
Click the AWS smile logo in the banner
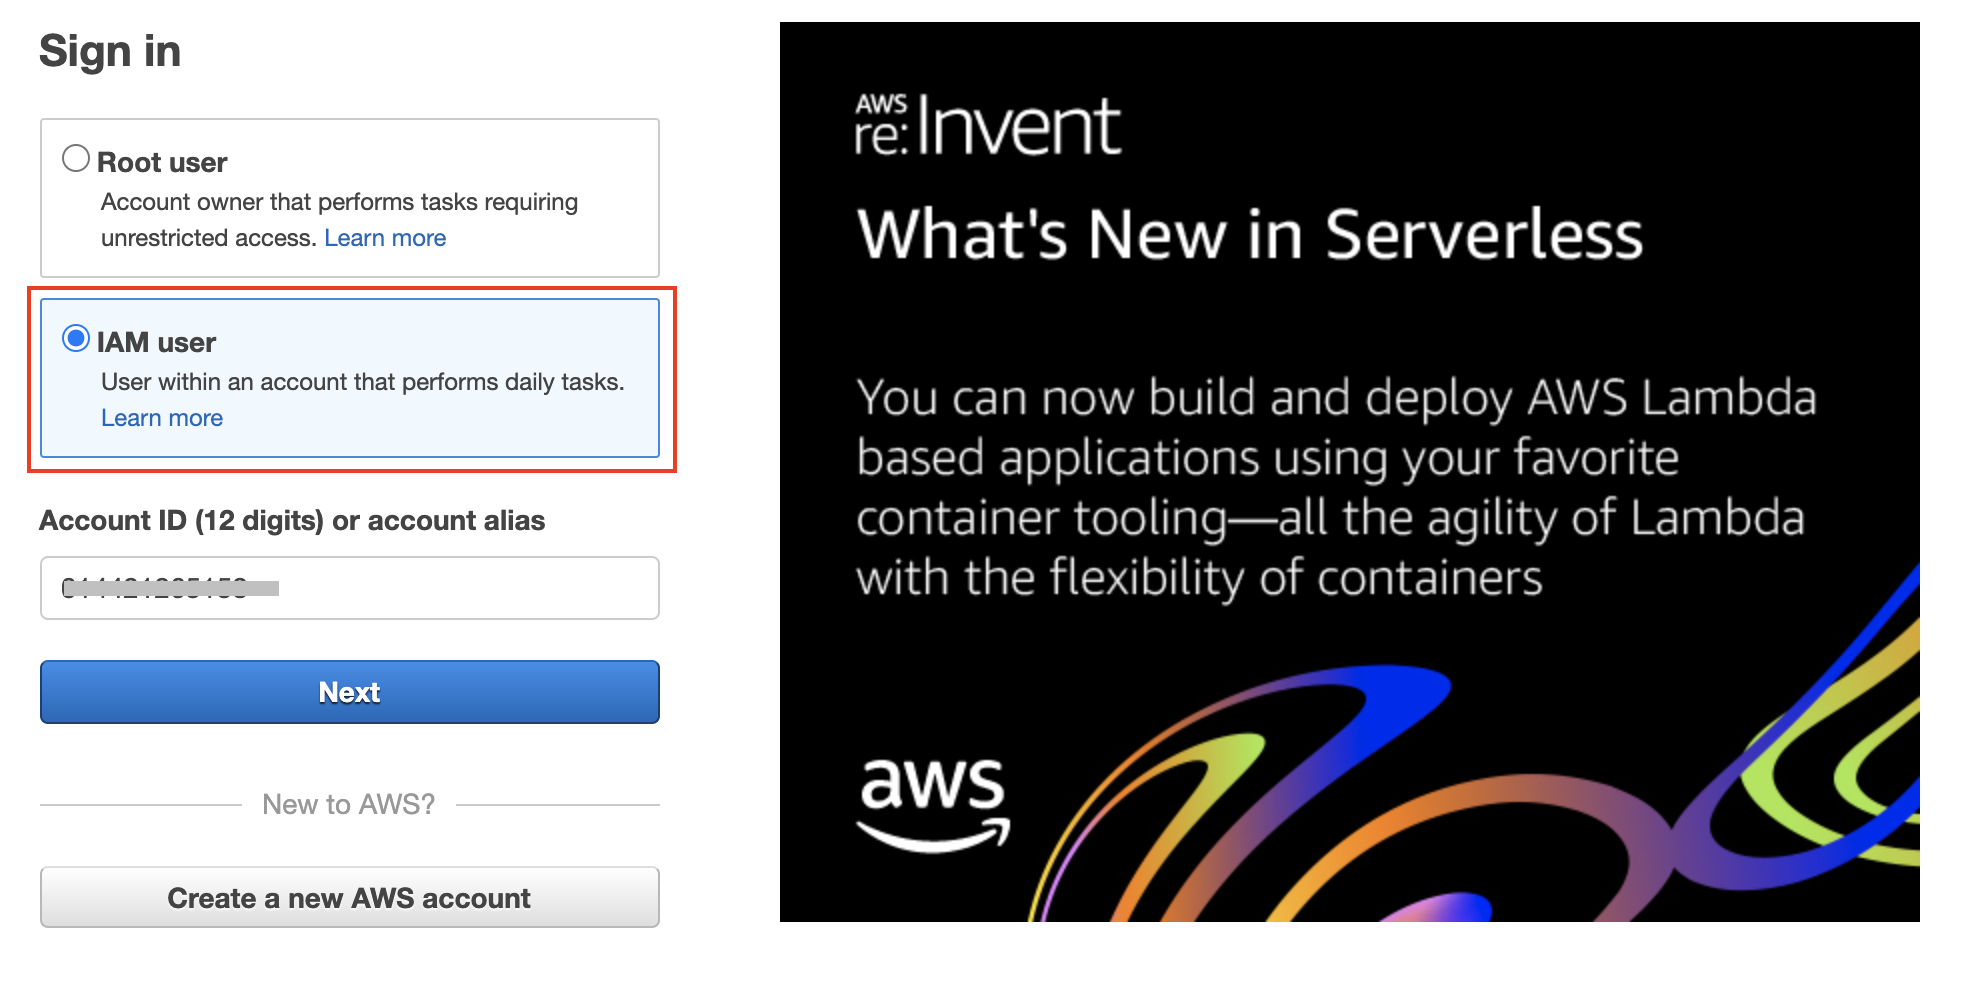pyautogui.click(x=934, y=804)
